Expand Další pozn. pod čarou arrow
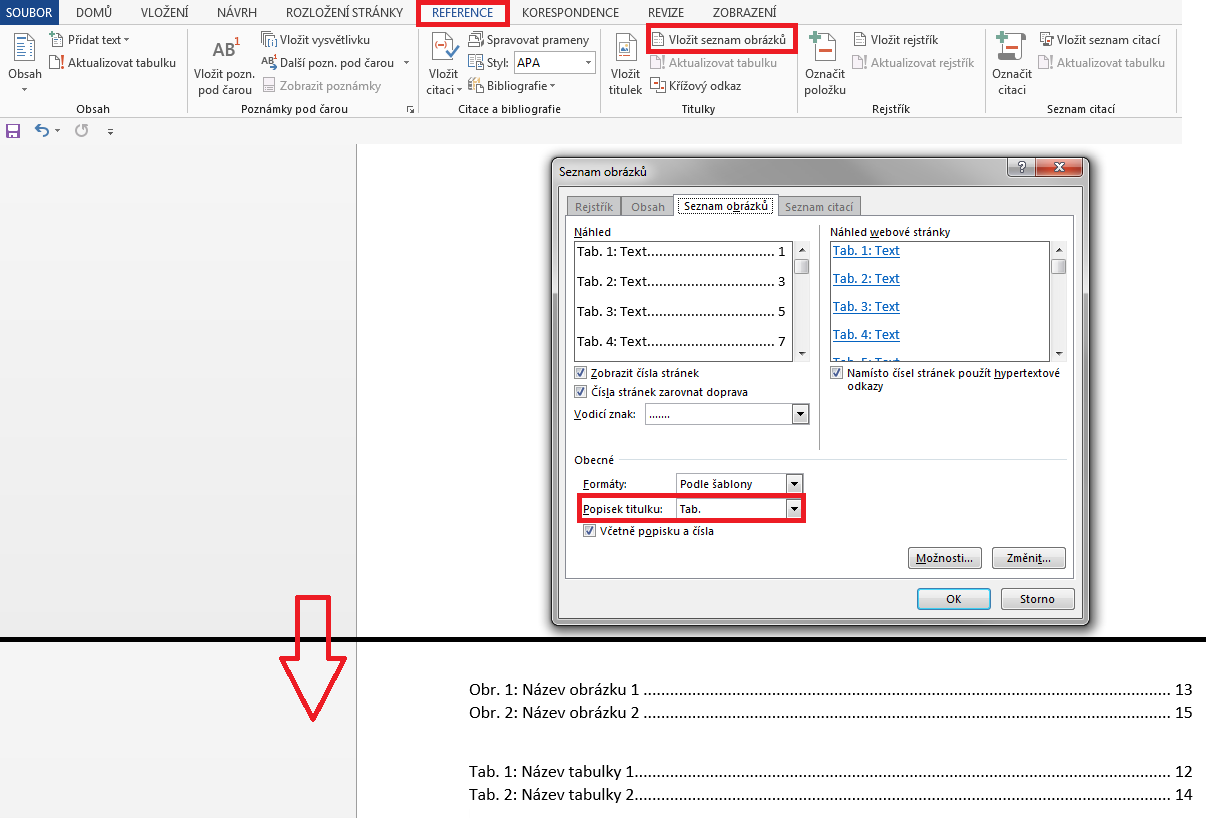Image resolution: width=1206 pixels, height=818 pixels. coord(406,63)
